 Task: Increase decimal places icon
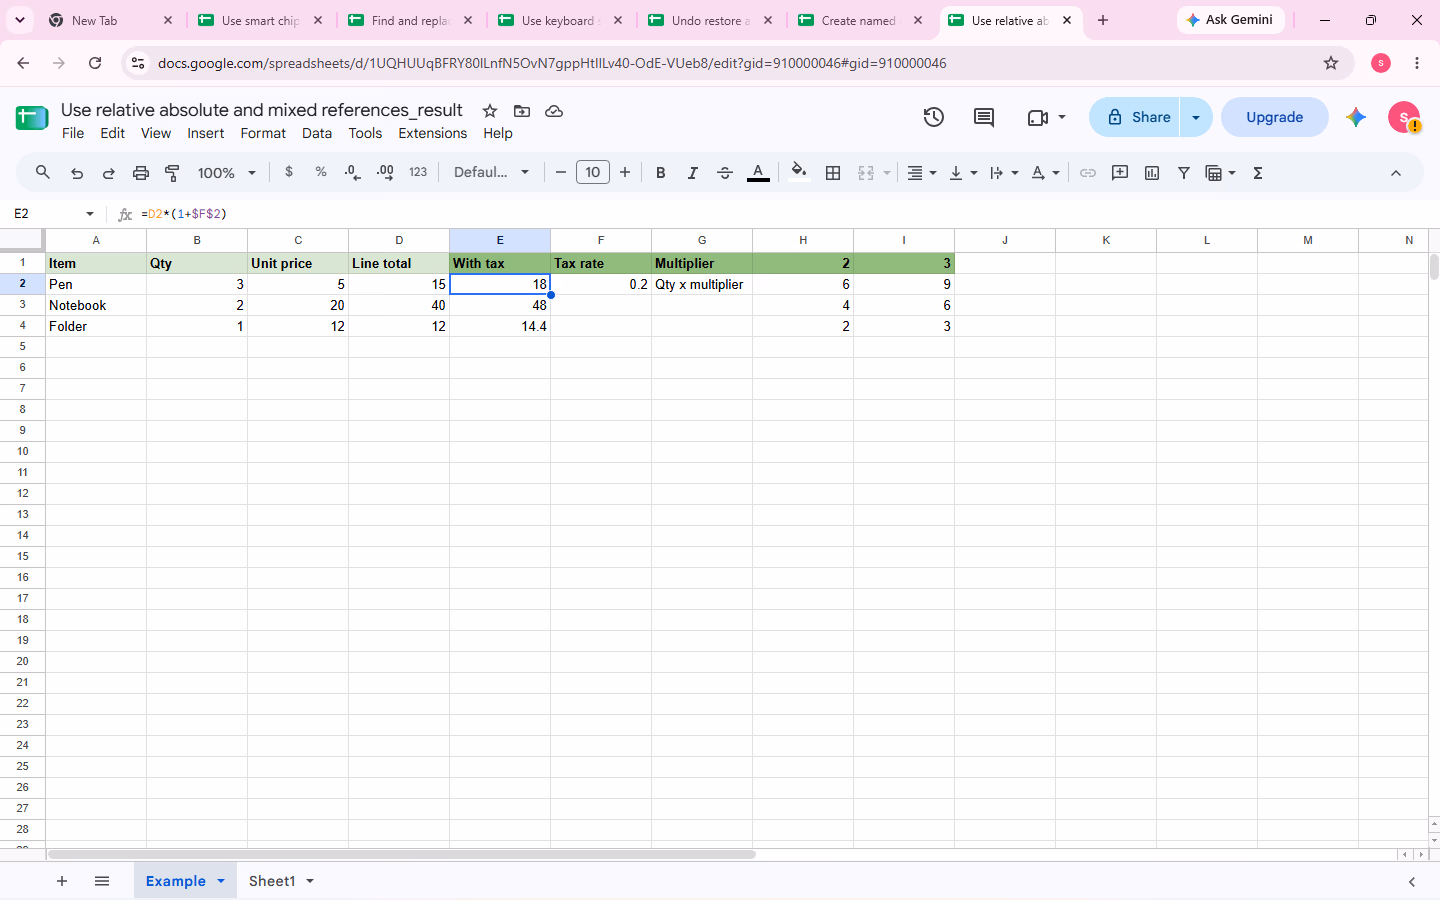click(x=385, y=172)
